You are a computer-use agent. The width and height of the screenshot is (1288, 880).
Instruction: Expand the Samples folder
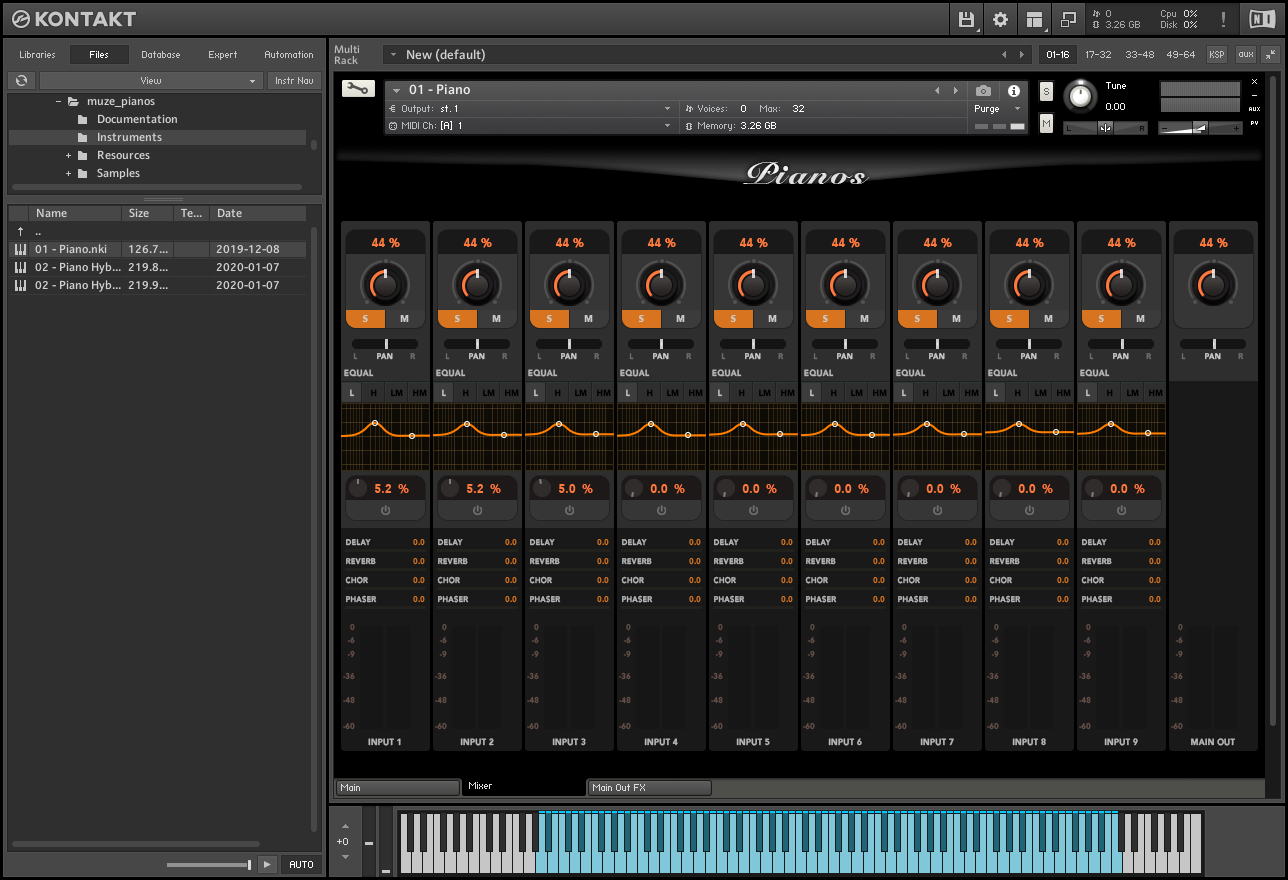coord(69,173)
